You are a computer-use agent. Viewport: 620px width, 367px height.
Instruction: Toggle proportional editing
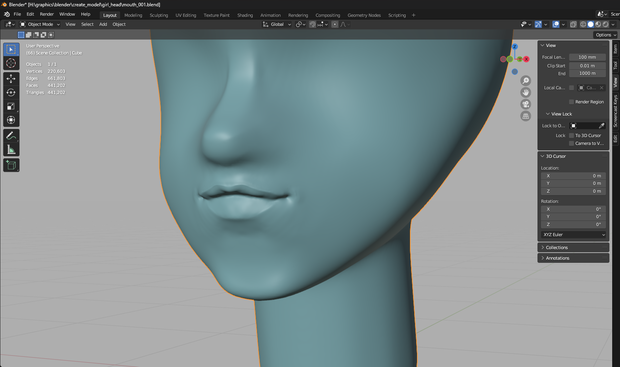pos(335,25)
